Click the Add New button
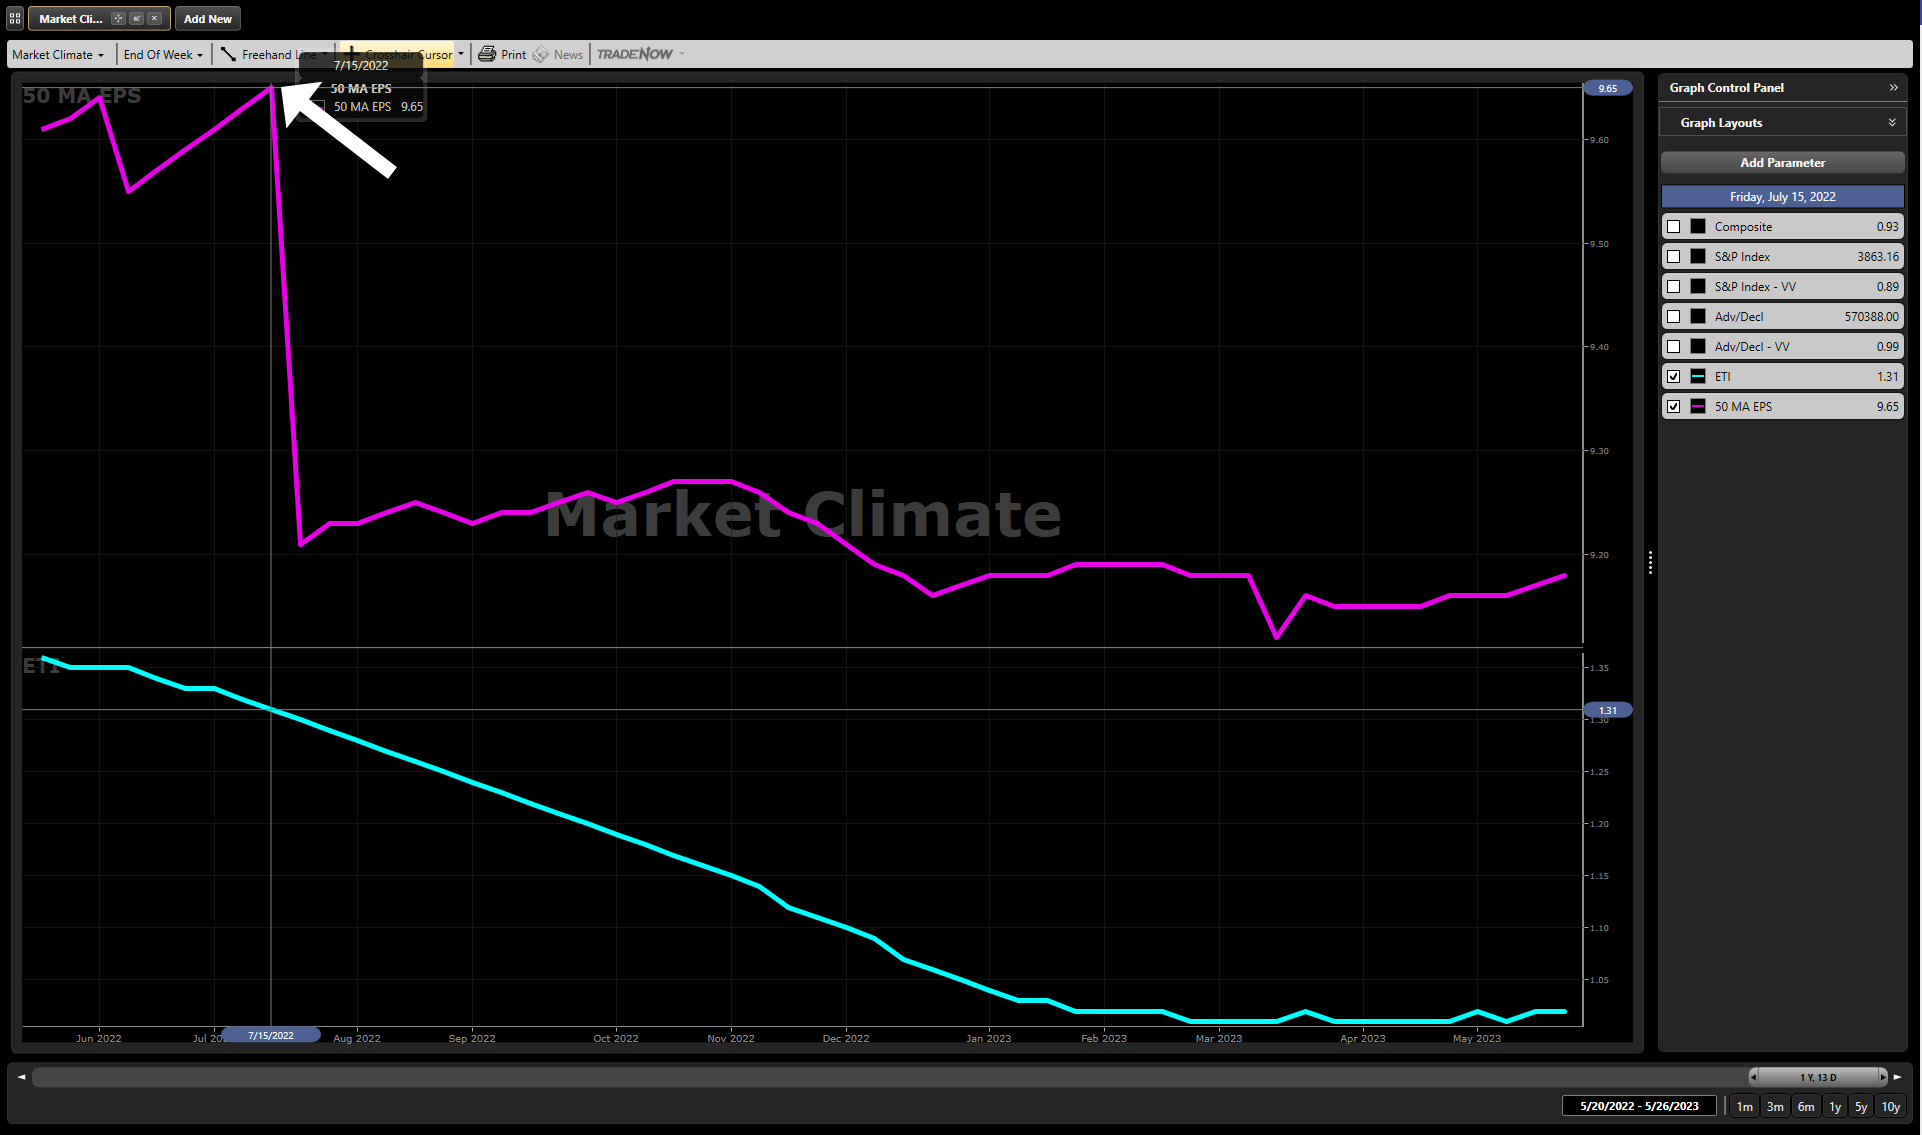Image resolution: width=1922 pixels, height=1135 pixels. [207, 18]
